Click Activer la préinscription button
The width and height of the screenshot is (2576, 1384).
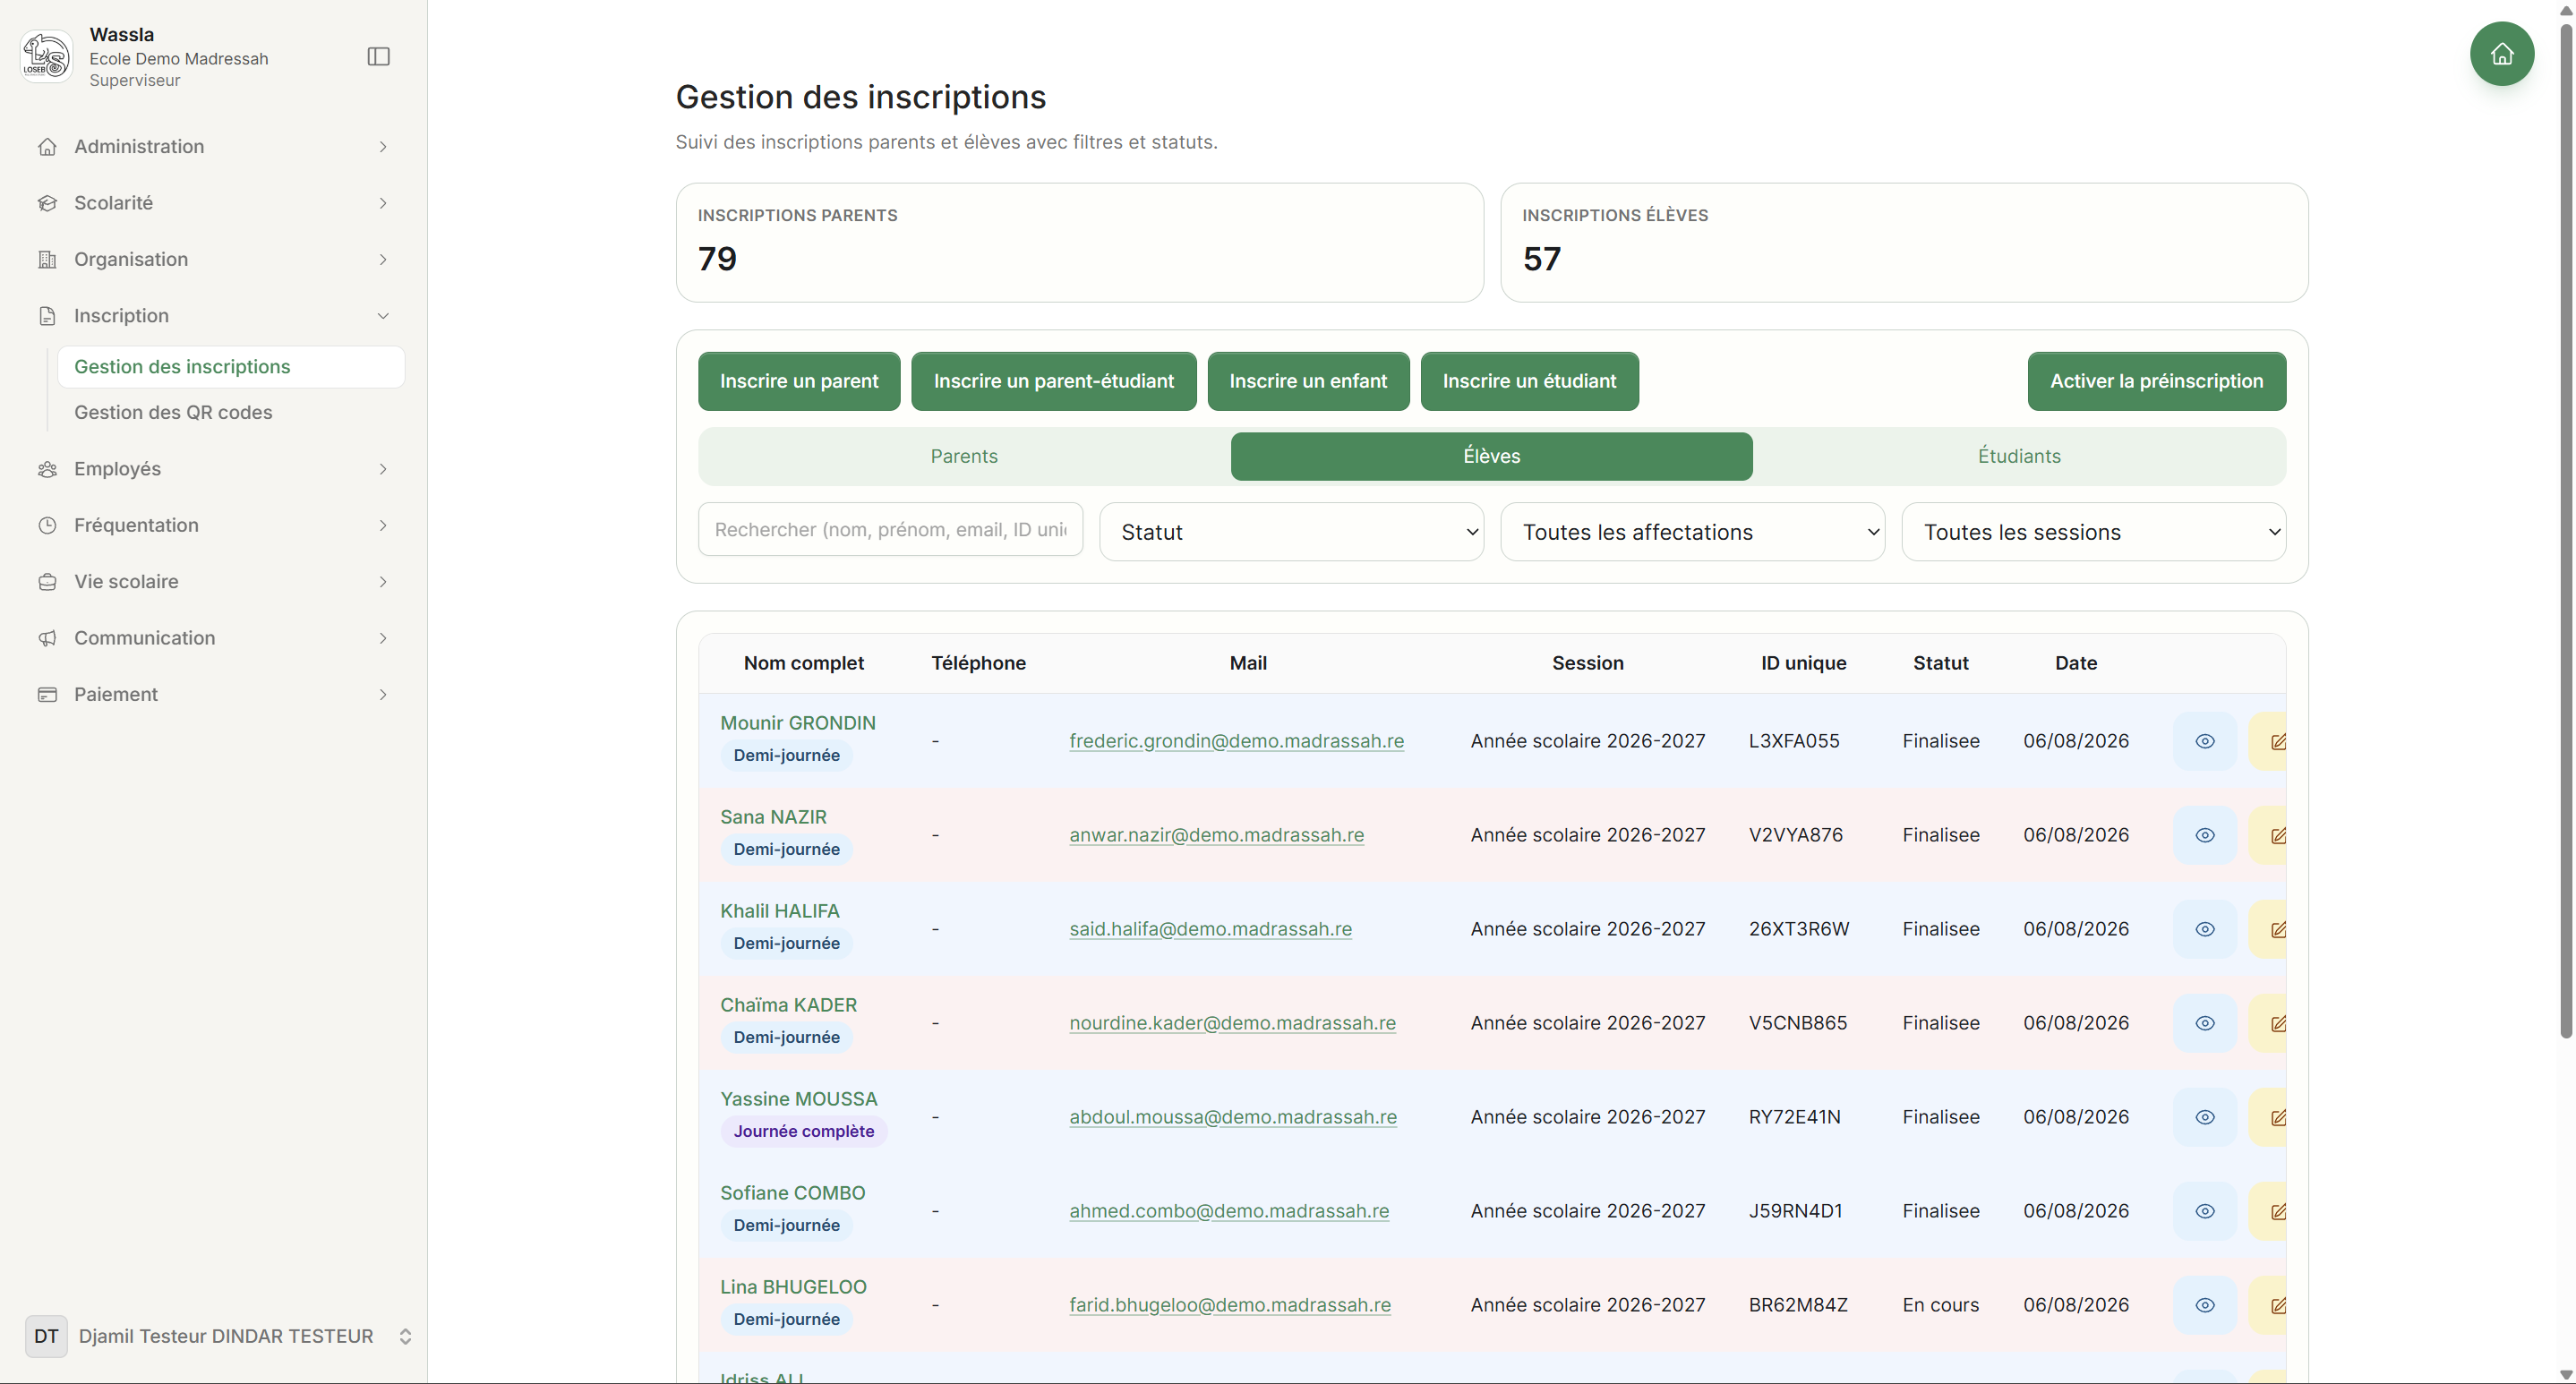tap(2156, 381)
